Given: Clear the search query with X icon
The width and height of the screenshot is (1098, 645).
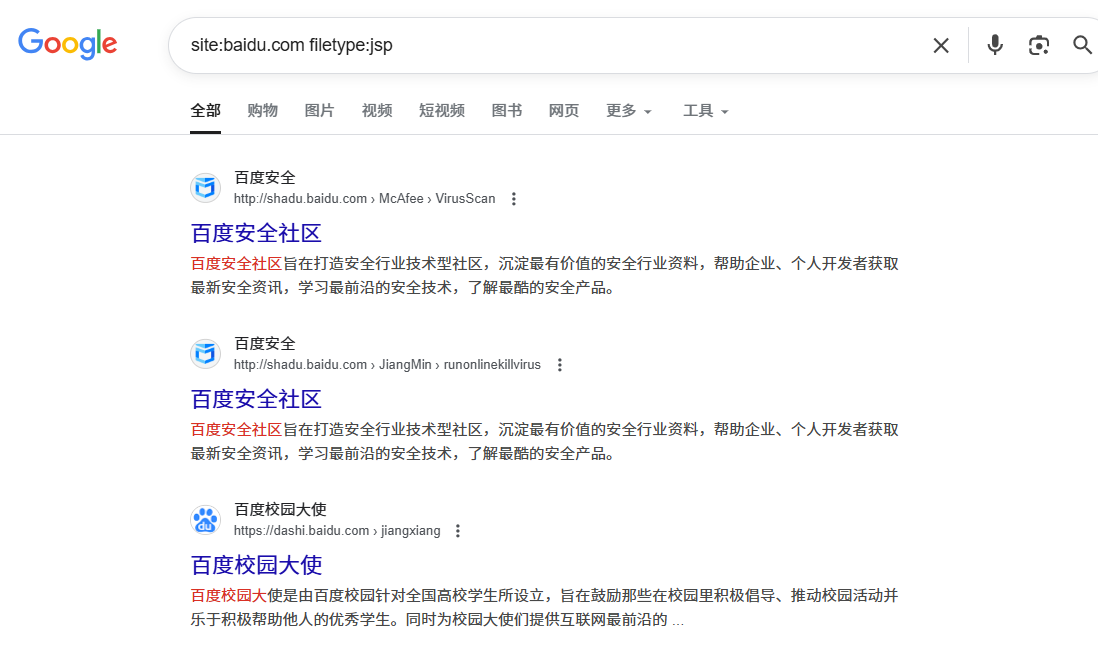Looking at the screenshot, I should [941, 46].
